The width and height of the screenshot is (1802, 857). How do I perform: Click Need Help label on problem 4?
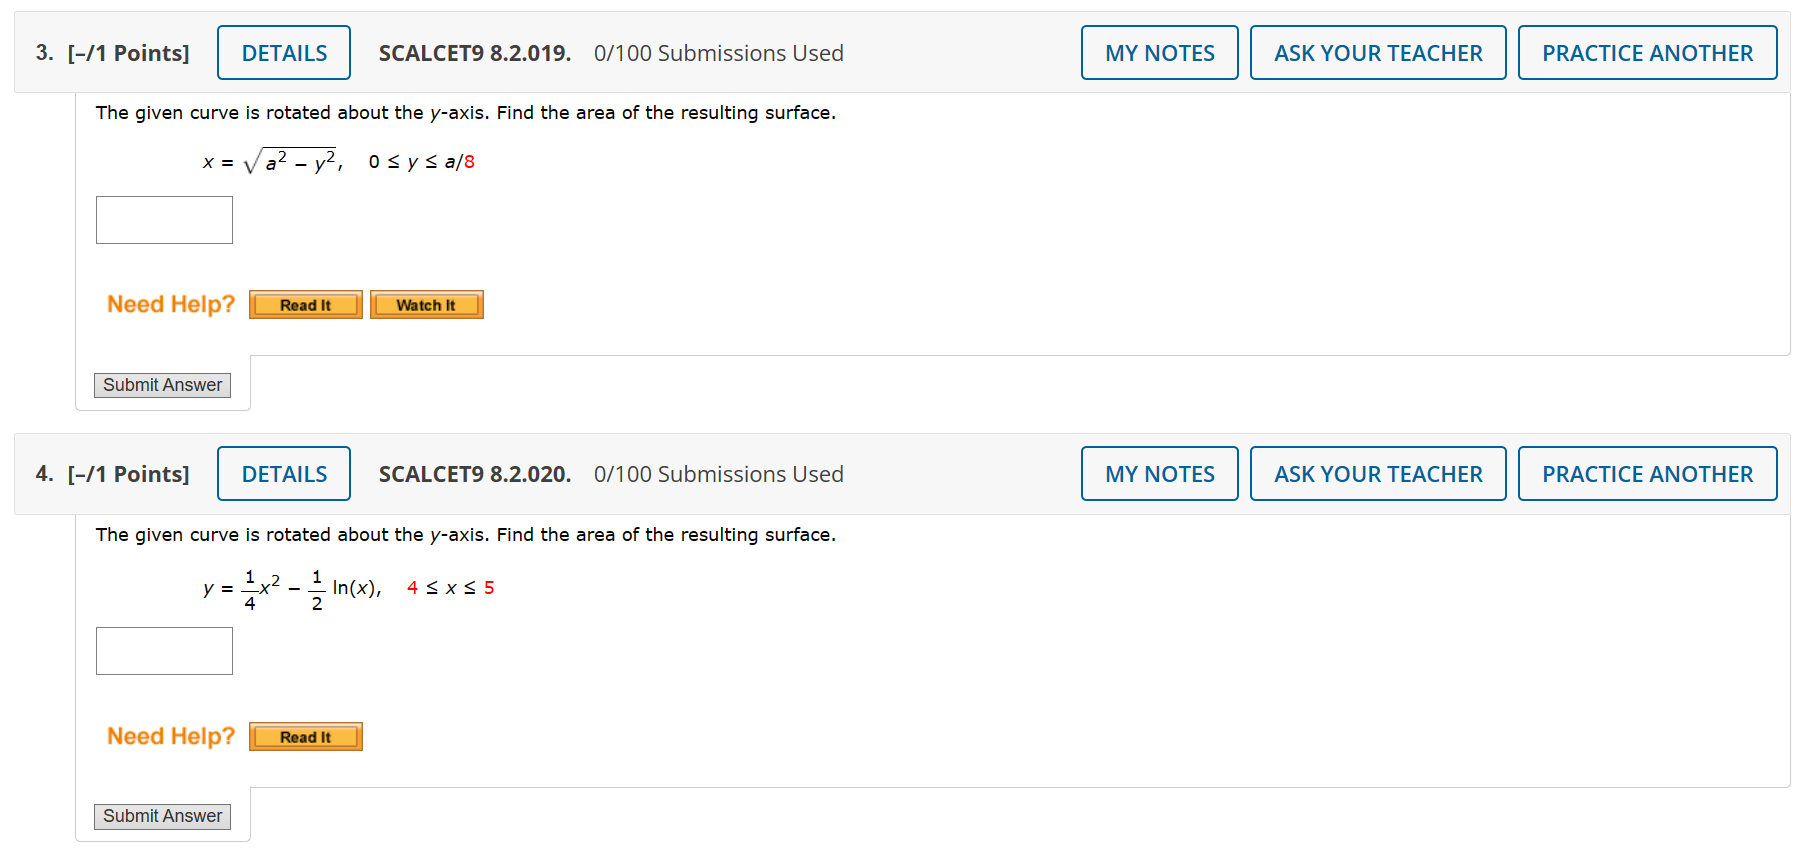click(x=170, y=735)
